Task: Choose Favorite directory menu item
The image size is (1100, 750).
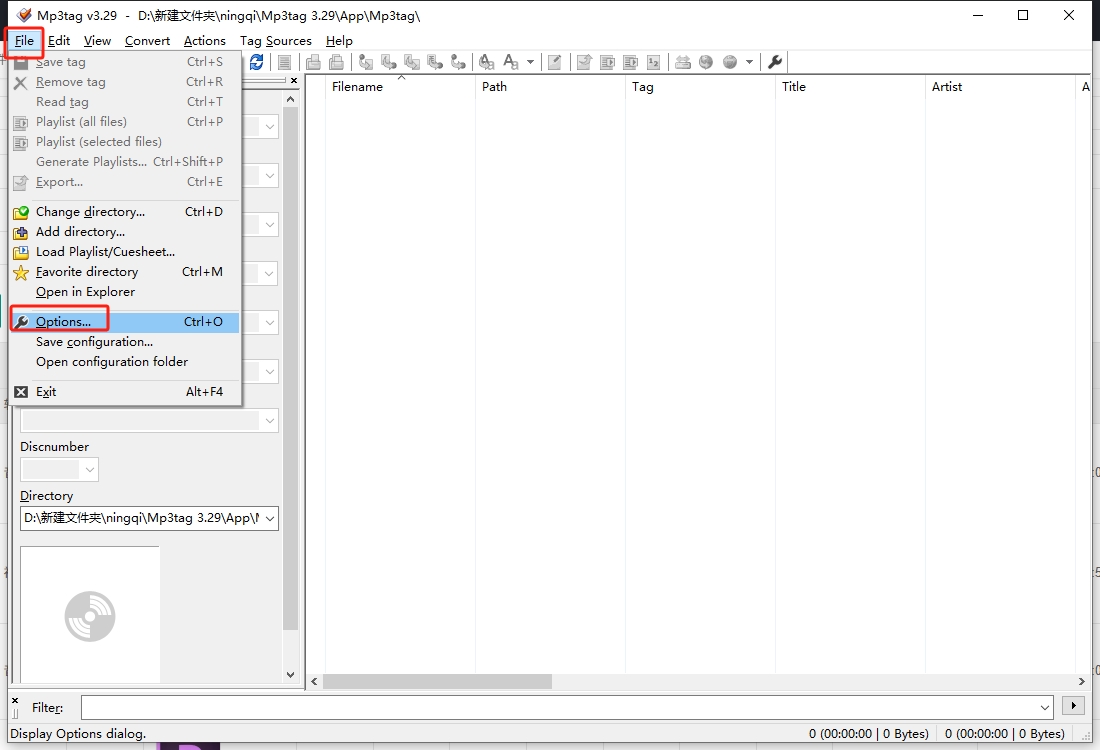Action: pyautogui.click(x=126, y=272)
